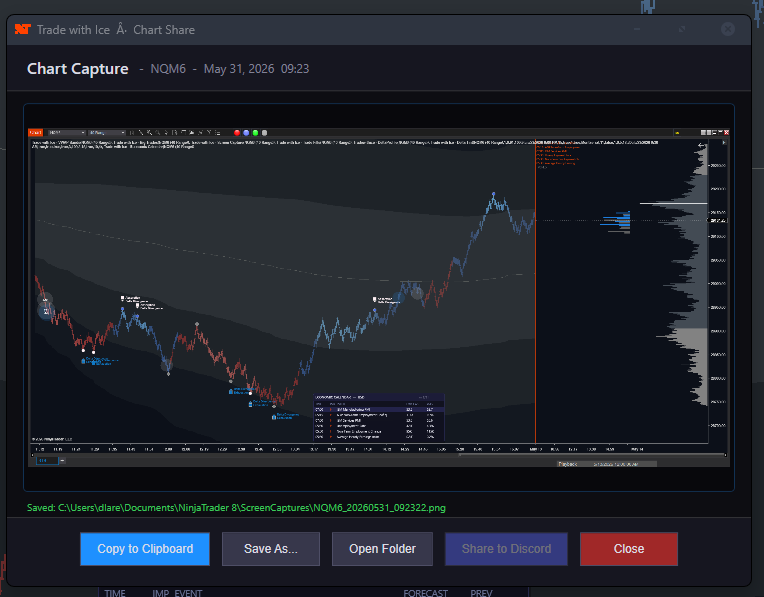Image resolution: width=764 pixels, height=597 pixels.
Task: Open the Save As dialog
Action: (x=270, y=549)
